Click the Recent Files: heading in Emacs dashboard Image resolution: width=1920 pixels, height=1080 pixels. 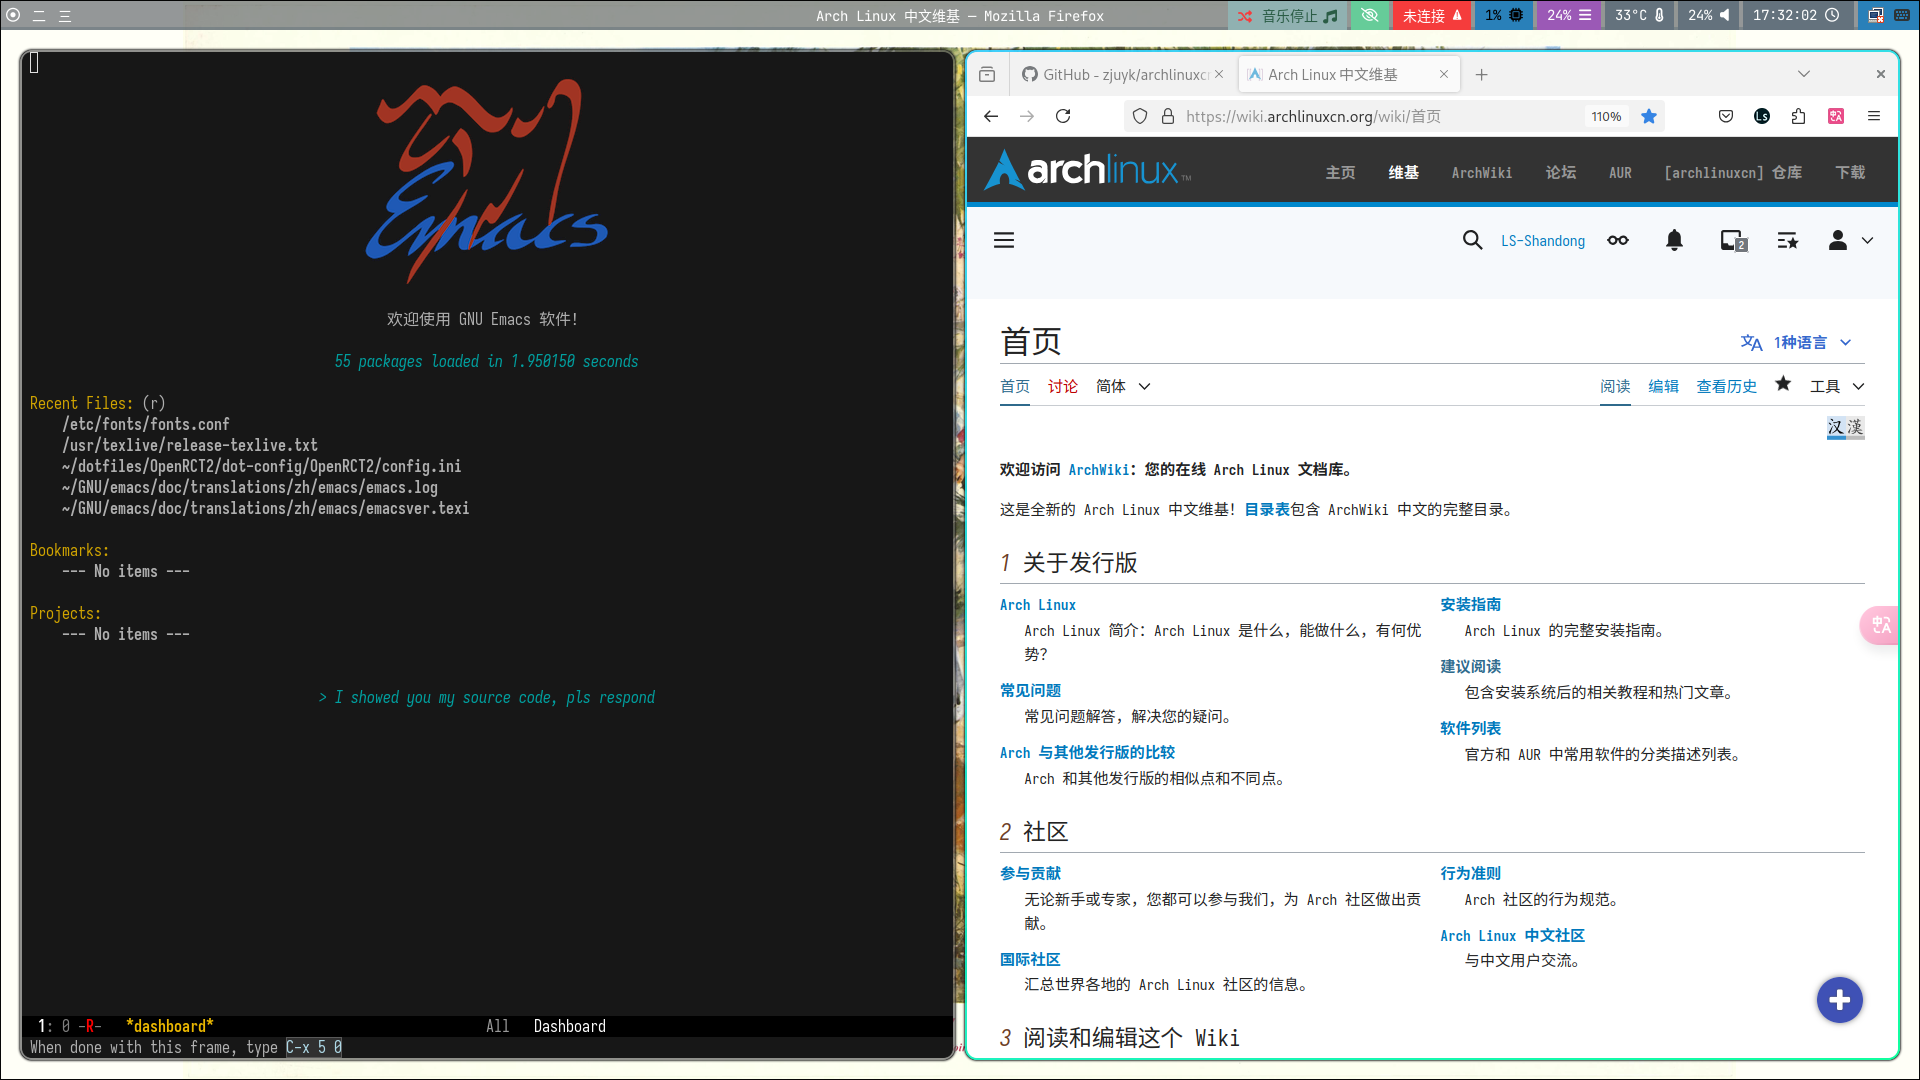pos(81,403)
